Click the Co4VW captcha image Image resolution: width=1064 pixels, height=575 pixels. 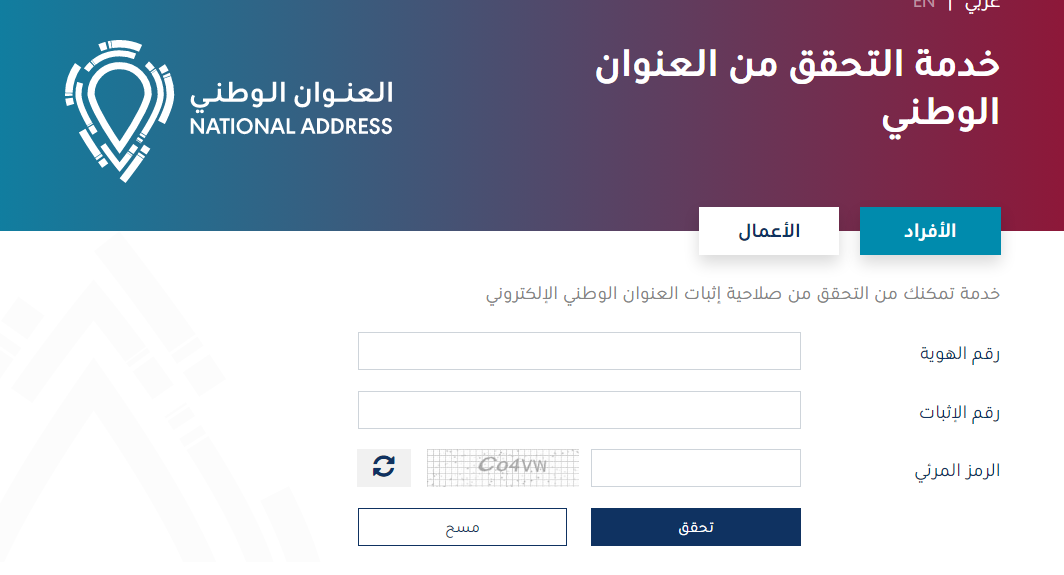point(503,468)
